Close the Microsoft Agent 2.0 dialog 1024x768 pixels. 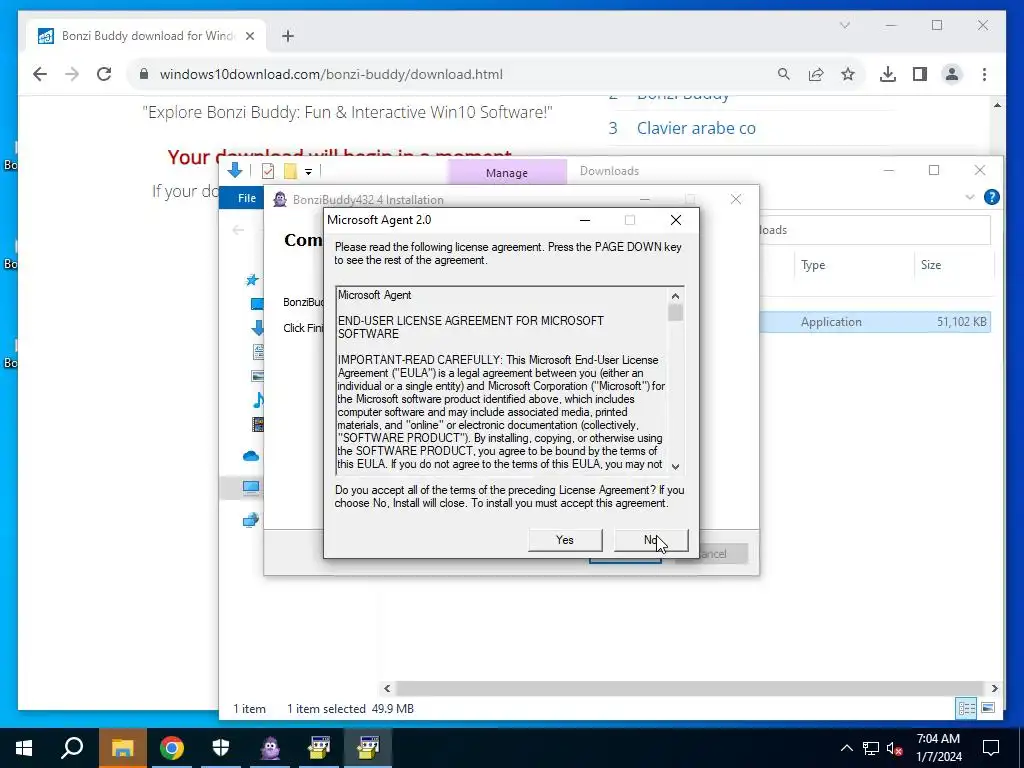coord(676,220)
